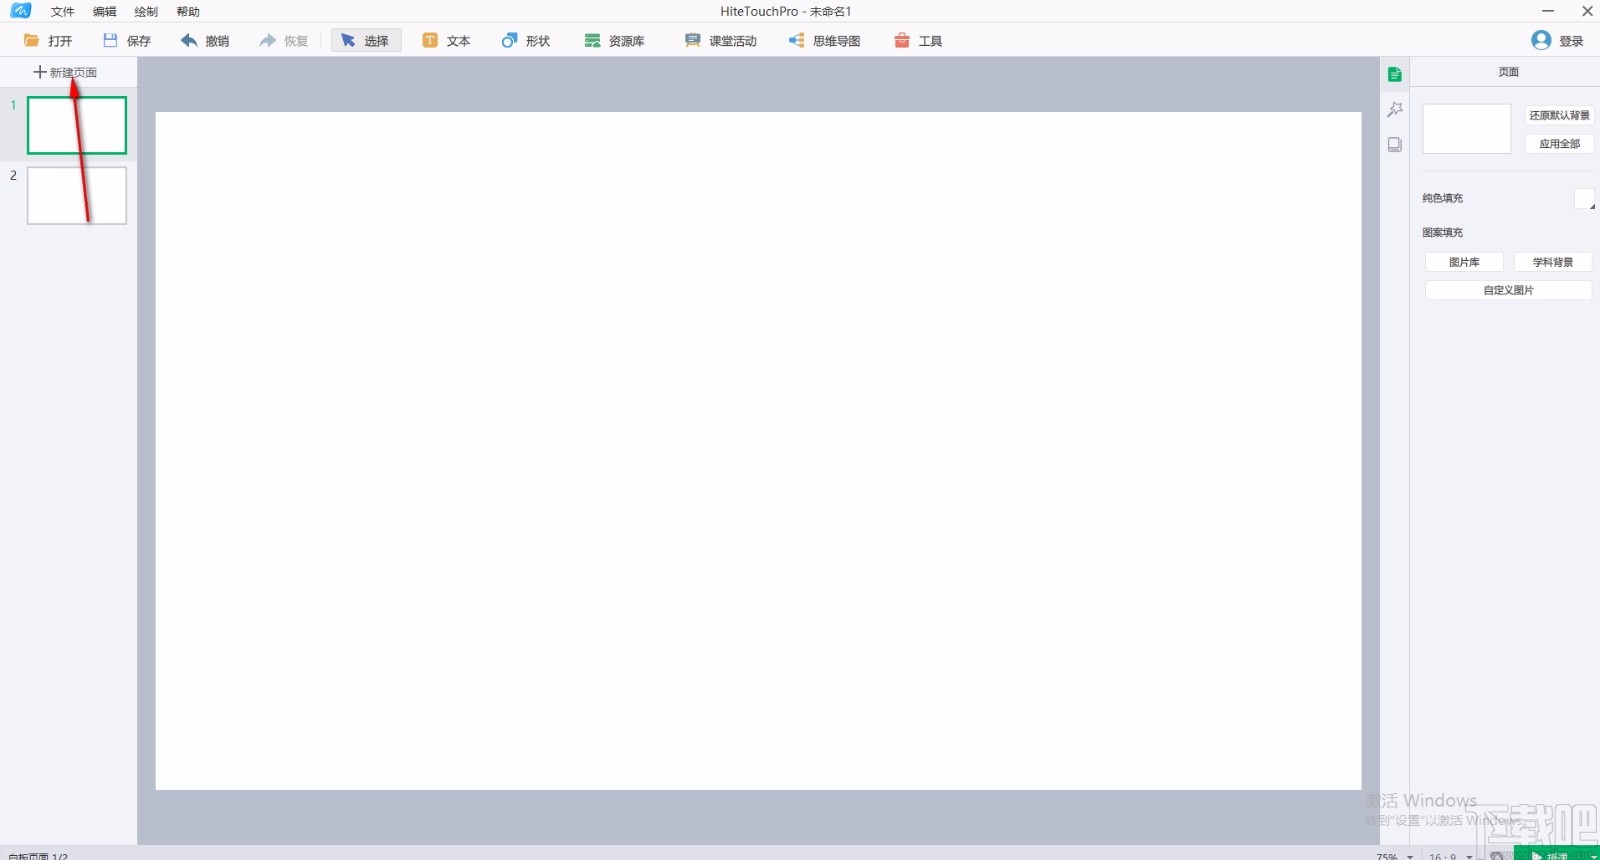Open the 16:9 aspect ratio dropdown
1600x860 pixels.
pos(1450,856)
